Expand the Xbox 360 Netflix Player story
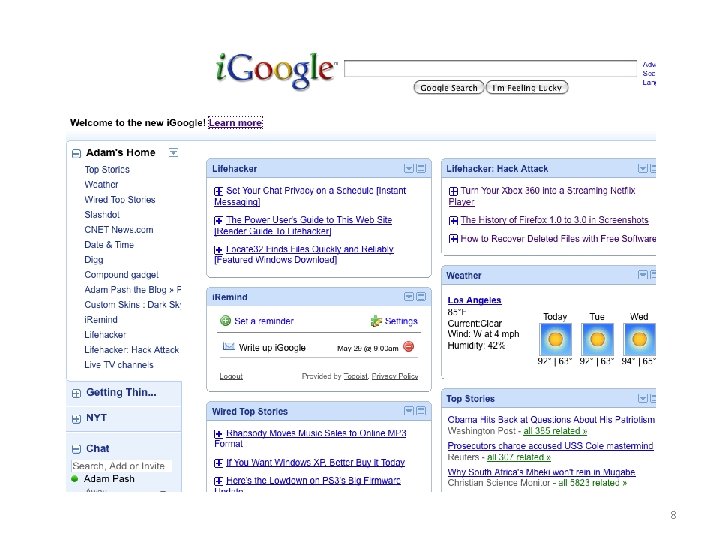Image resolution: width=720 pixels, height=540 pixels. [x=453, y=191]
